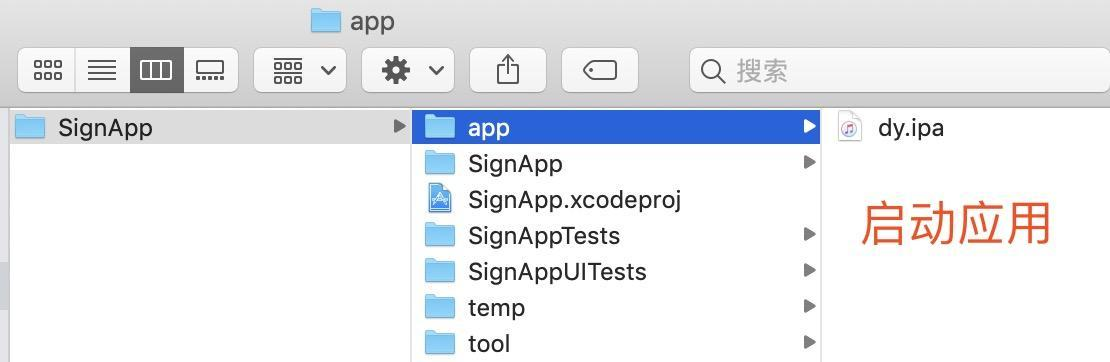
Task: Select the dy.ipa file
Action: [891, 128]
